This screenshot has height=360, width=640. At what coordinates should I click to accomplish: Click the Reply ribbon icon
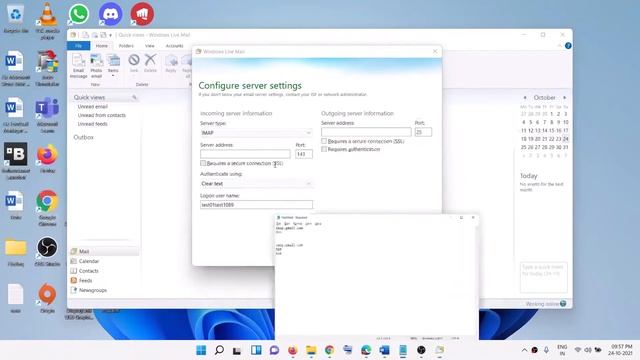pyautogui.click(x=171, y=63)
